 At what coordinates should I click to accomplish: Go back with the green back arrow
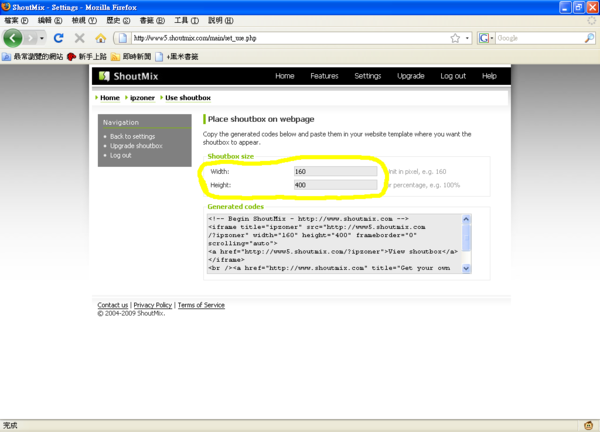tap(13, 38)
